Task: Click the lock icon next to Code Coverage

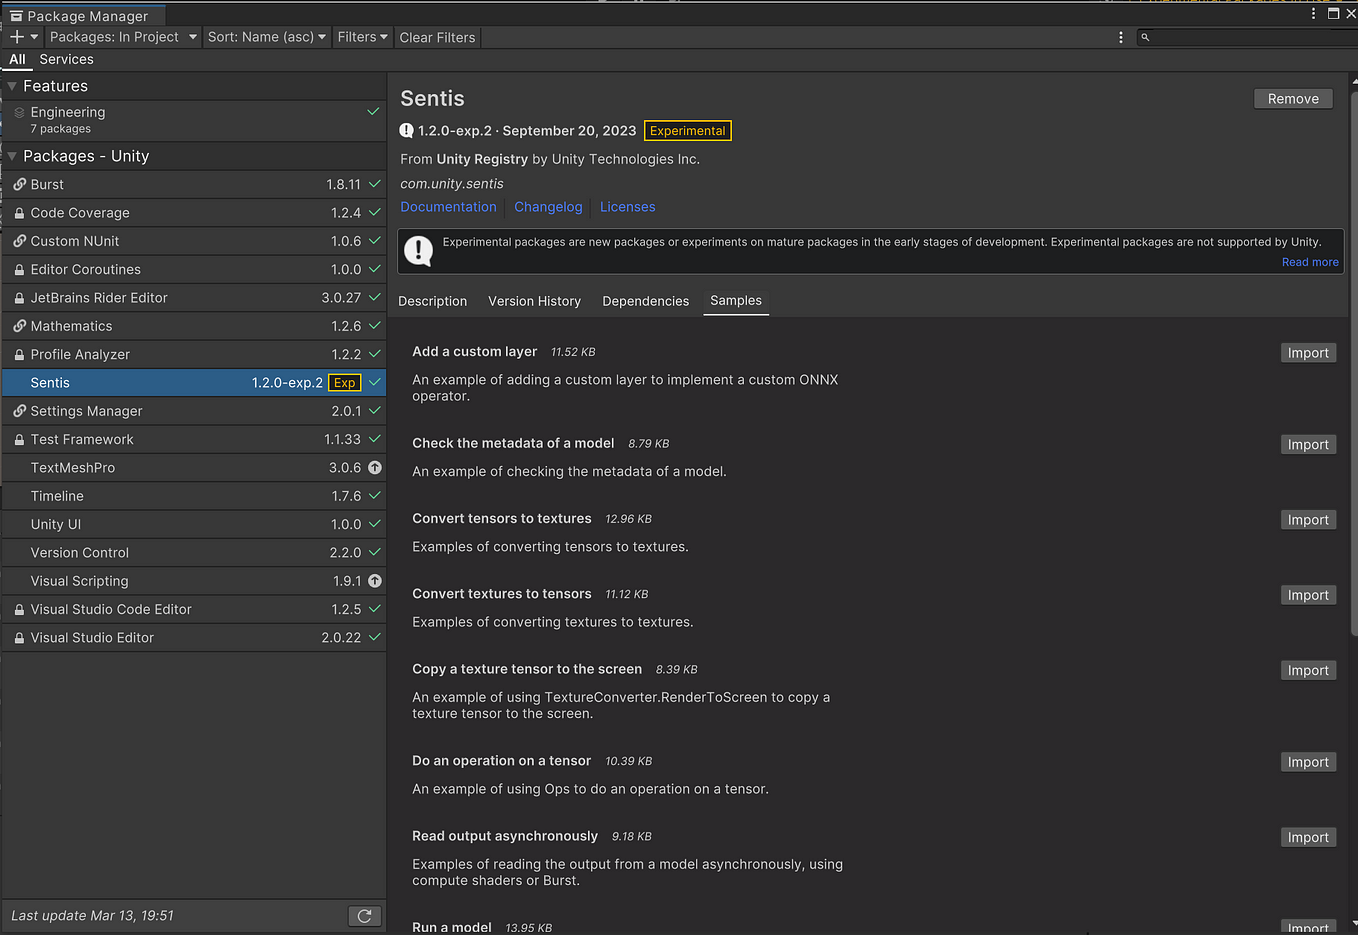Action: [19, 213]
